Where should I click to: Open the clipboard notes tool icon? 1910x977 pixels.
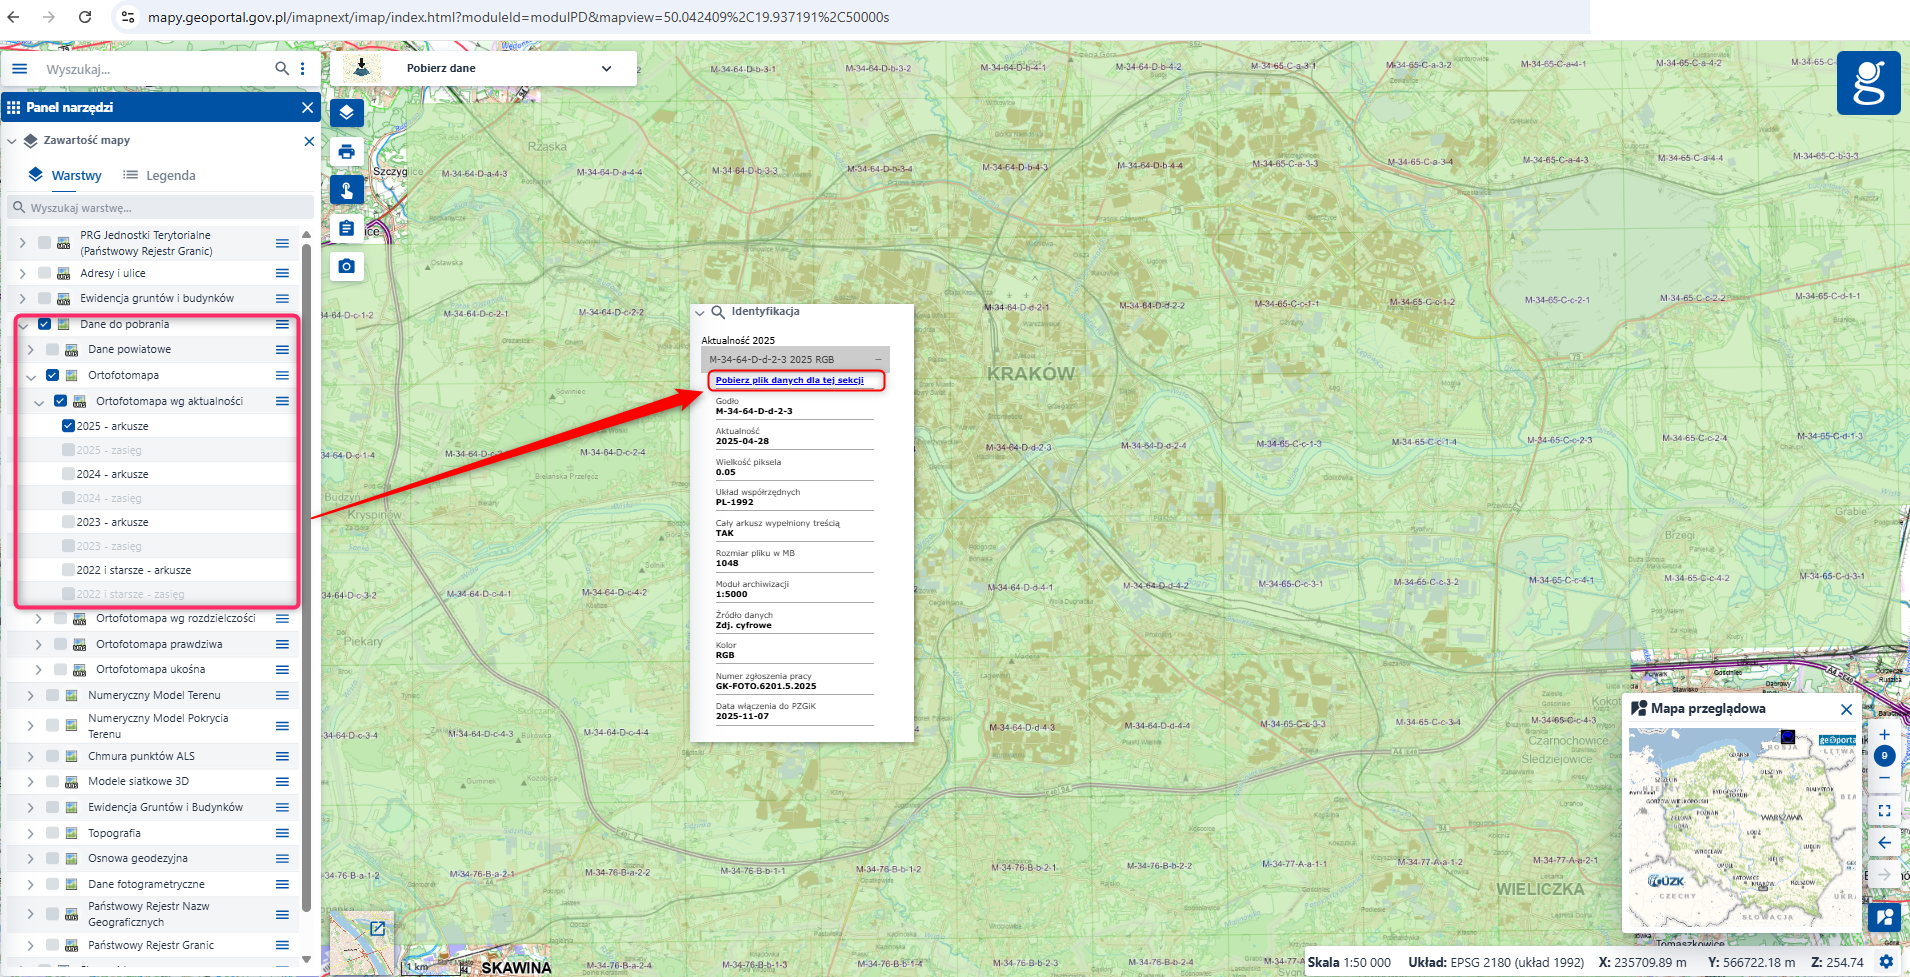(x=346, y=229)
